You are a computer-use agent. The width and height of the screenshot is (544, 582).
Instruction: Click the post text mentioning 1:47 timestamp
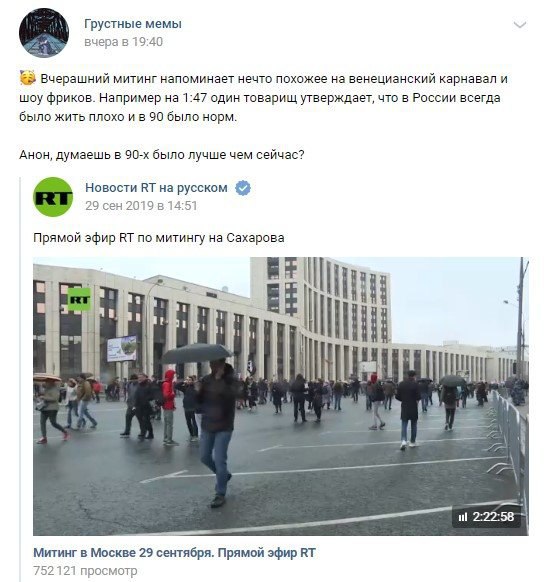pos(260,98)
